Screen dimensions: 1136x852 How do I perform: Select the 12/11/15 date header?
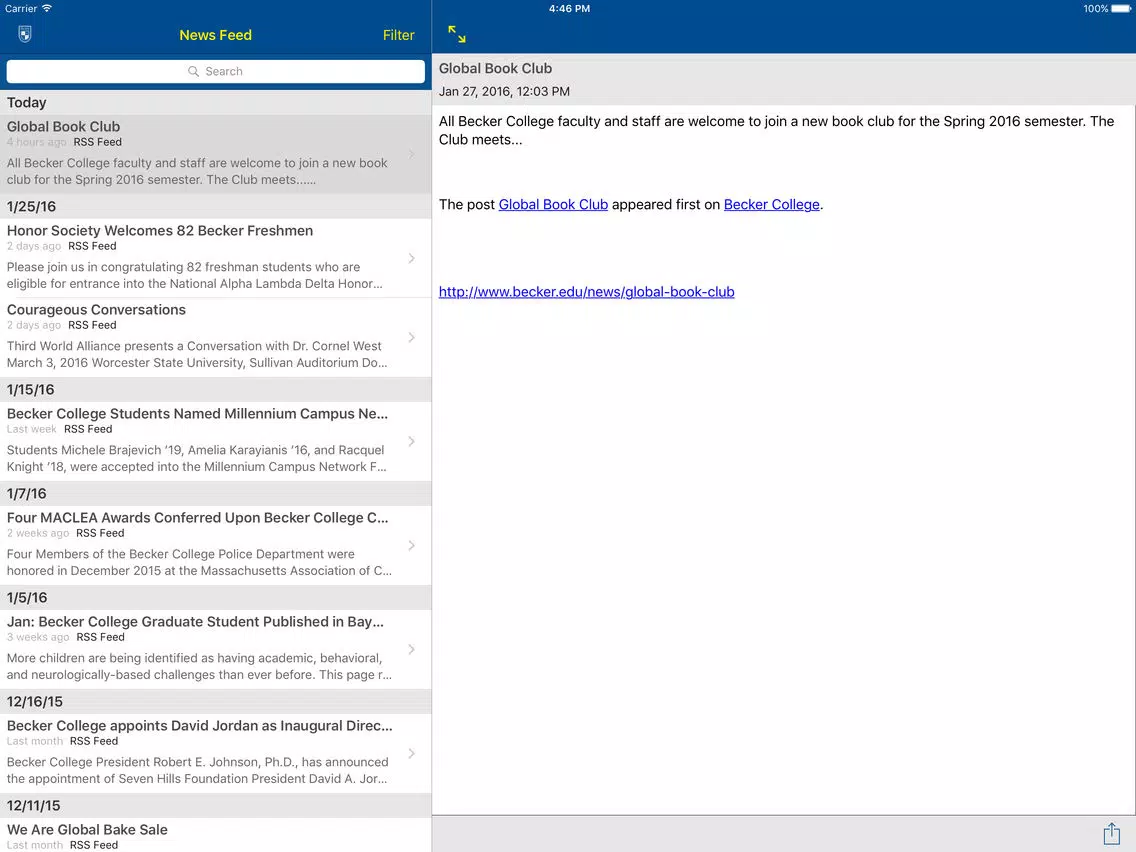coord(215,806)
